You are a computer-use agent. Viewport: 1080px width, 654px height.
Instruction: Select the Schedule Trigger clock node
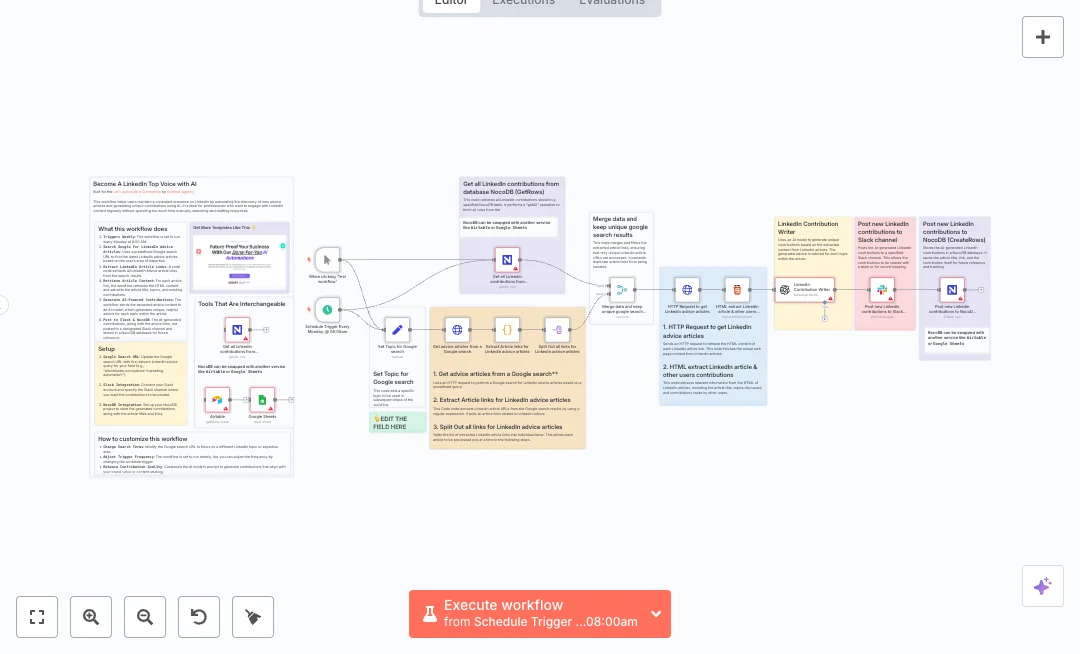point(327,310)
